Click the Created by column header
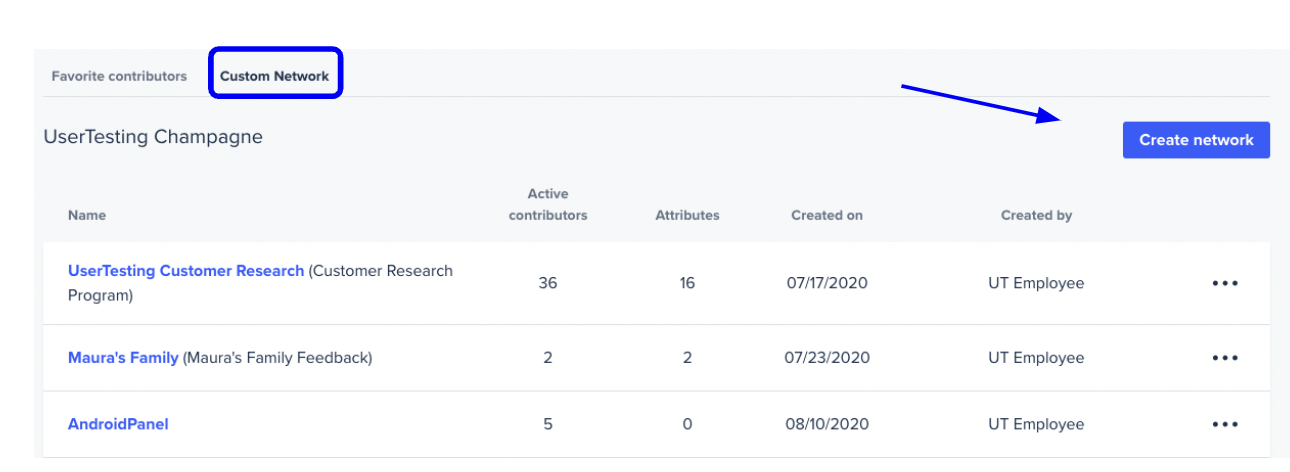The height and width of the screenshot is (472, 1290). coord(1036,215)
